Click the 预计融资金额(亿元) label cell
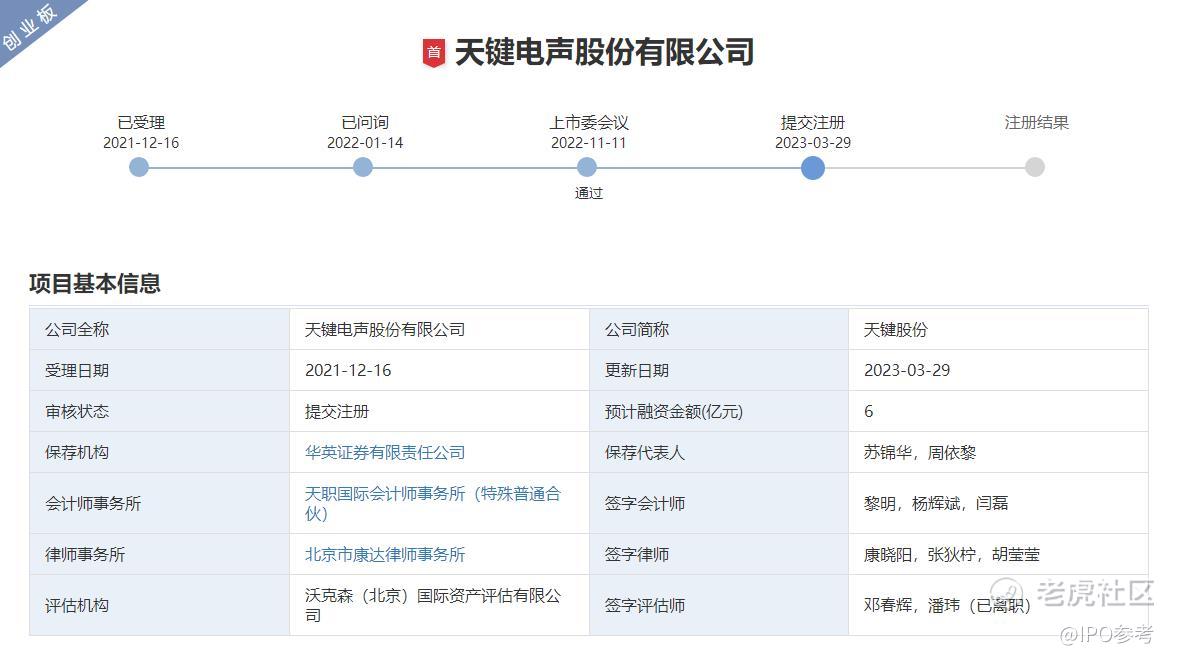This screenshot has width=1177, height=661. click(x=719, y=411)
